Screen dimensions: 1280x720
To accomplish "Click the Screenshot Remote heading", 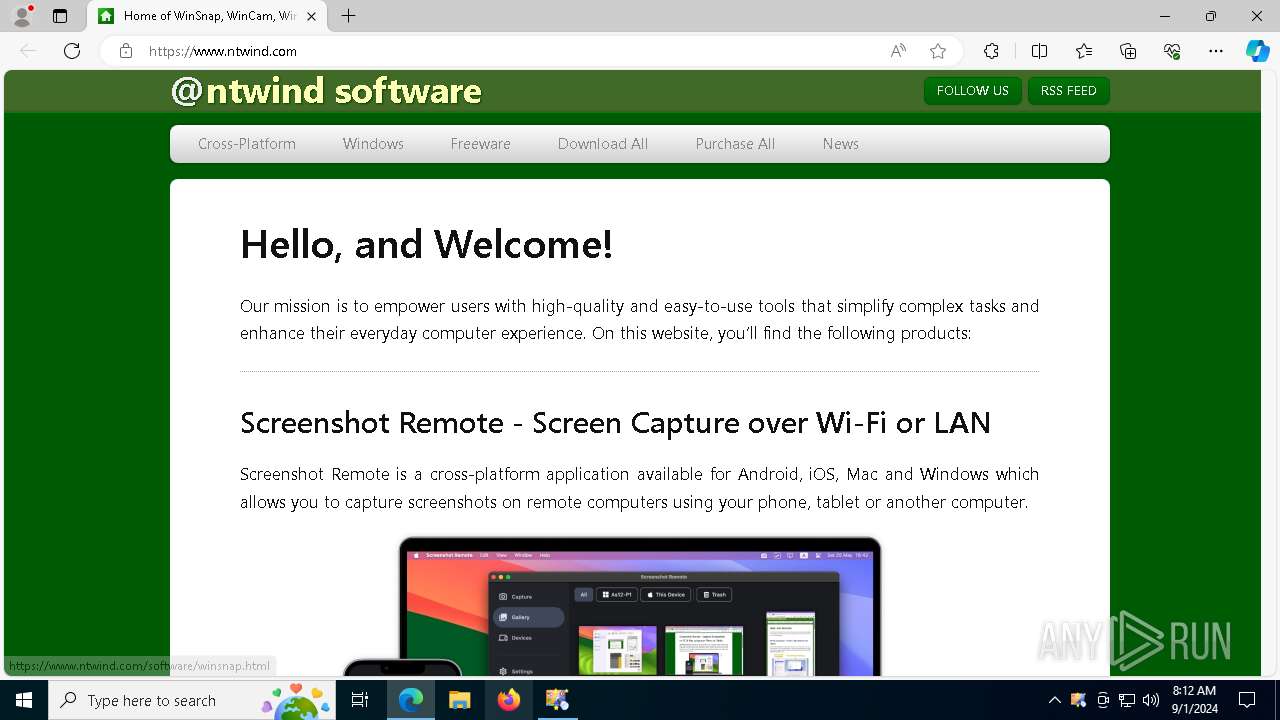I will coord(615,423).
